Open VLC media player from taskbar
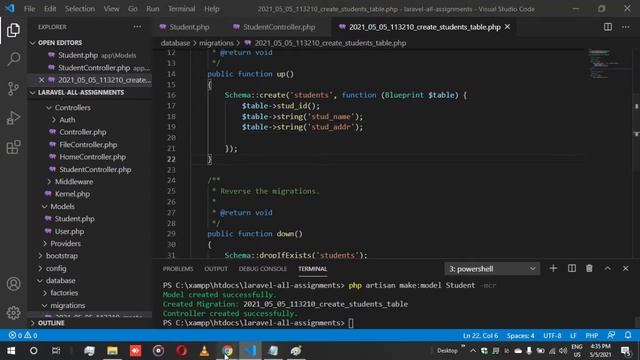 click(204, 351)
